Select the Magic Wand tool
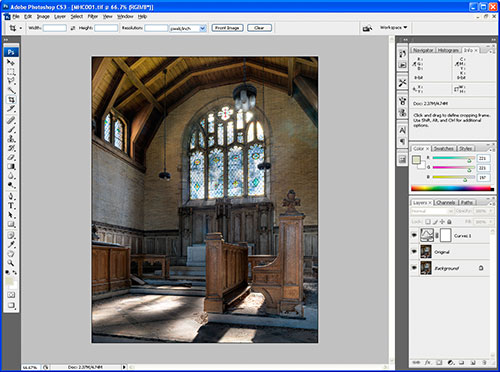 11,90
